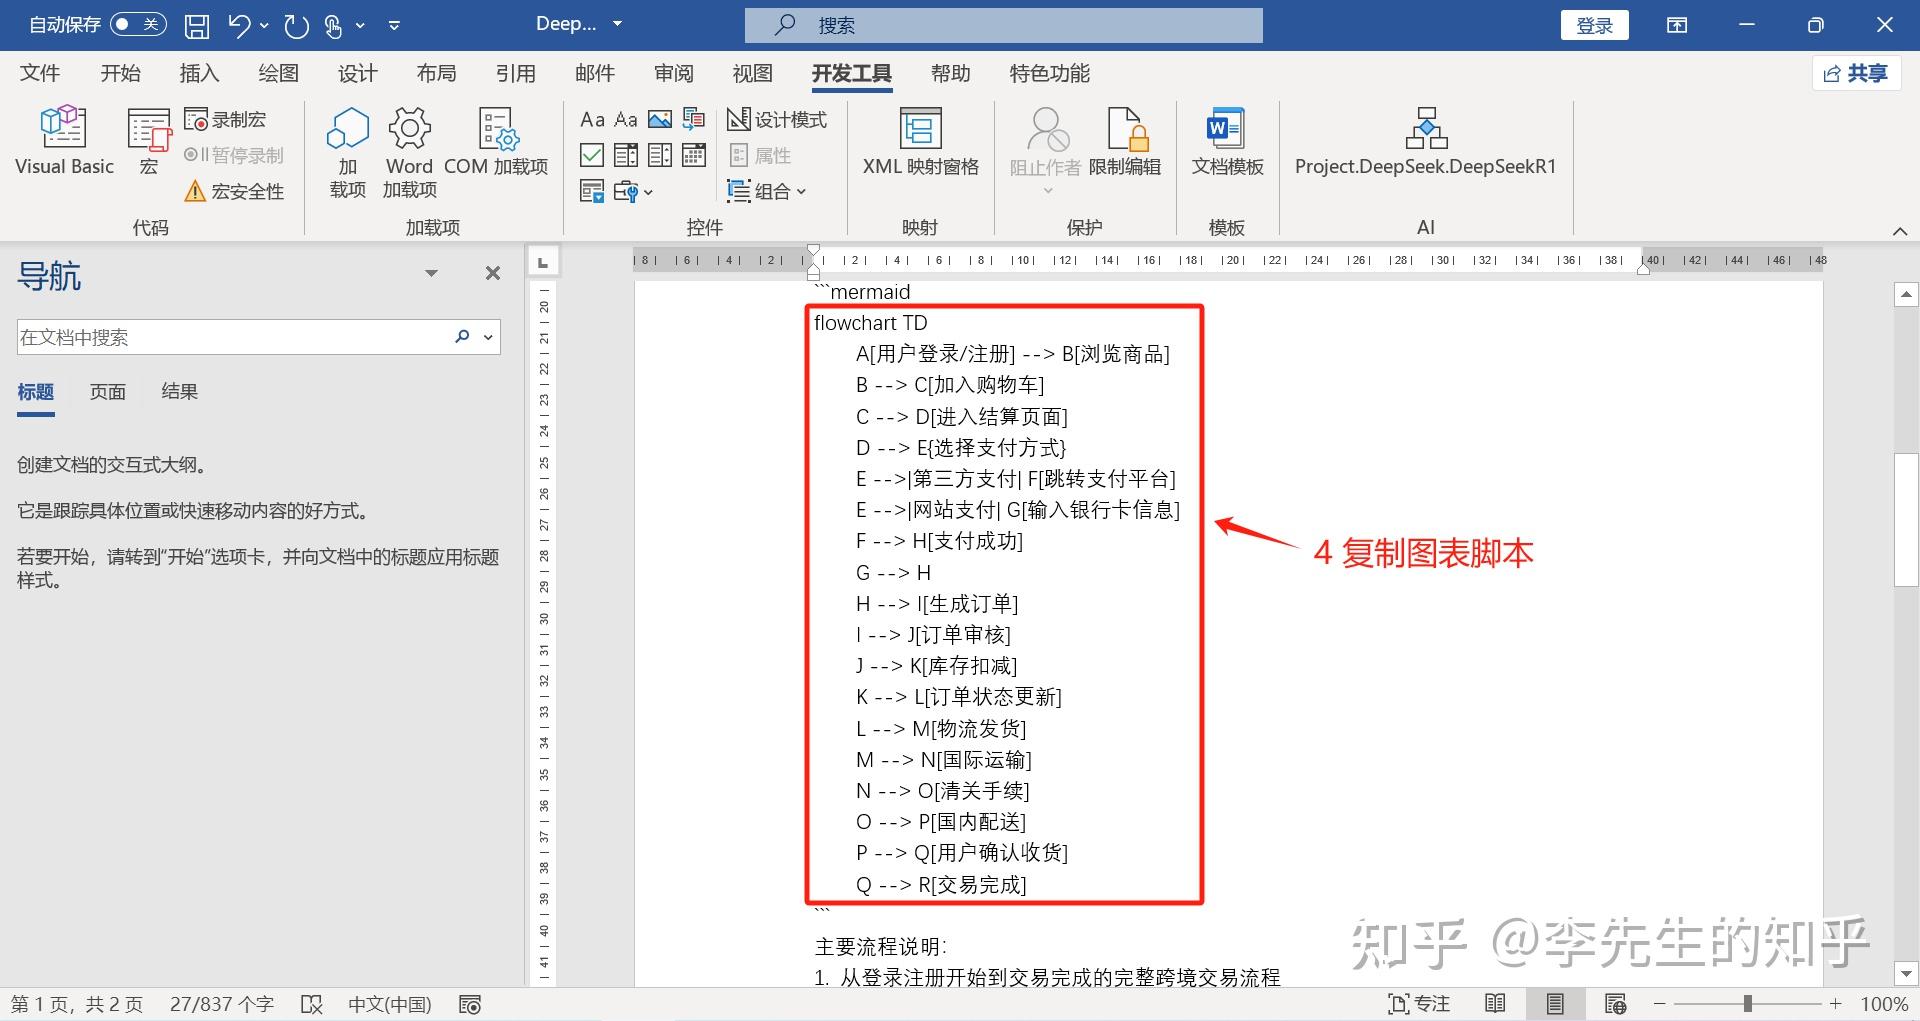
Task: Toggle 设计模式 design mode
Action: click(778, 119)
